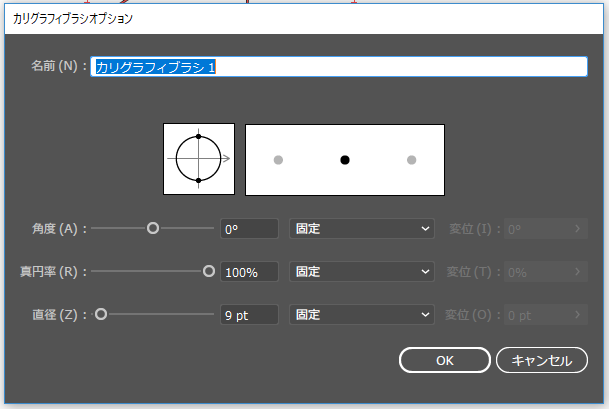Click the 真円率 (R) slider handle

coord(209,272)
